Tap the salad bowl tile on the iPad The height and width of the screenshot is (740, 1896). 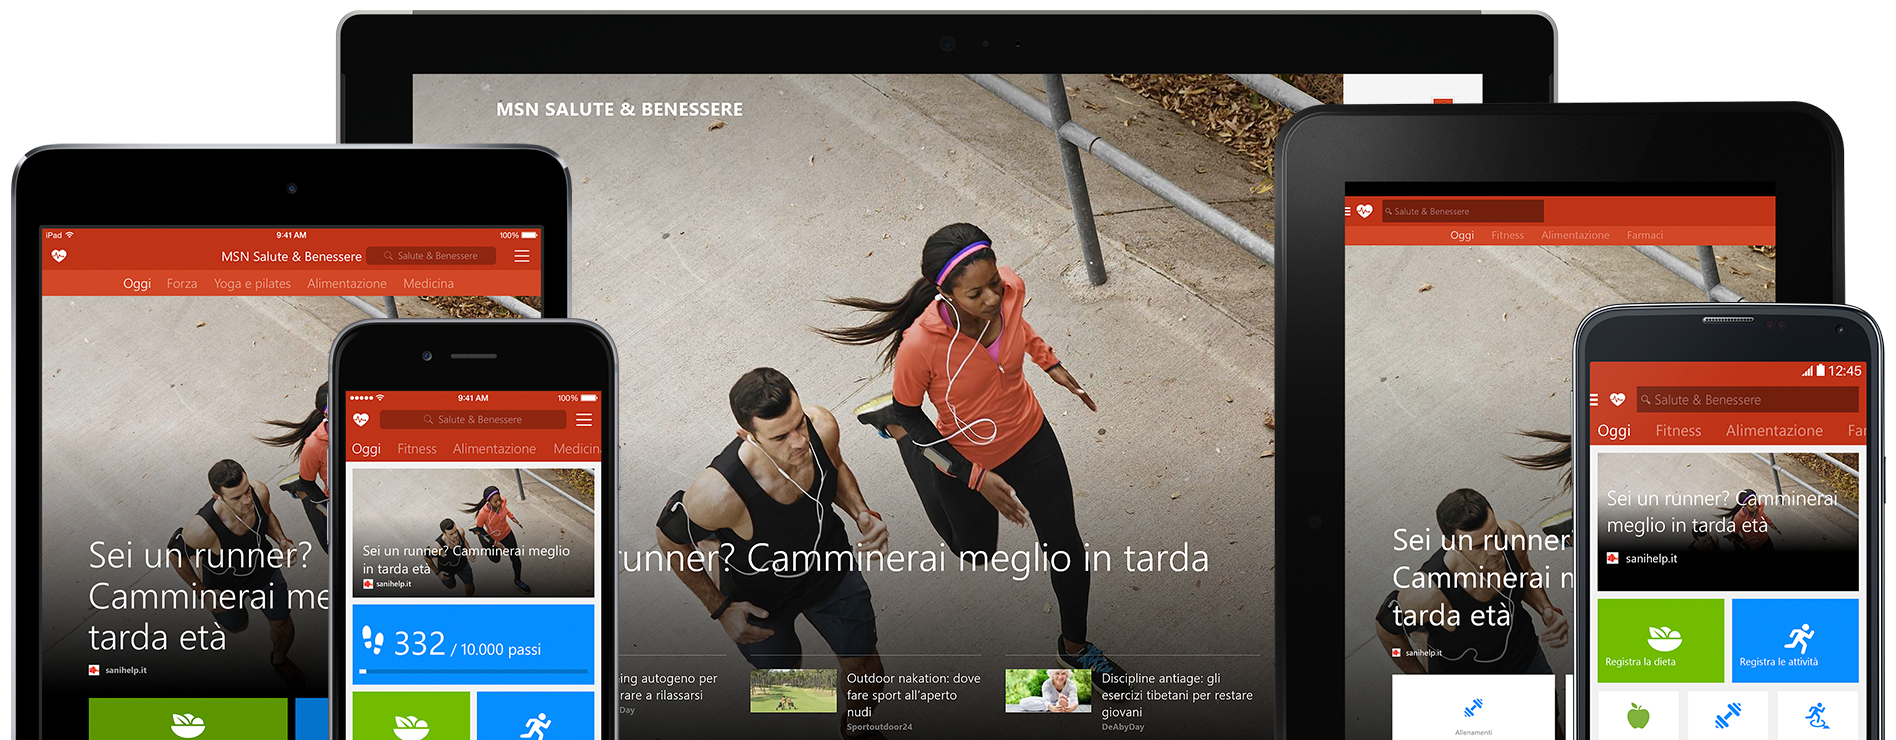[188, 719]
